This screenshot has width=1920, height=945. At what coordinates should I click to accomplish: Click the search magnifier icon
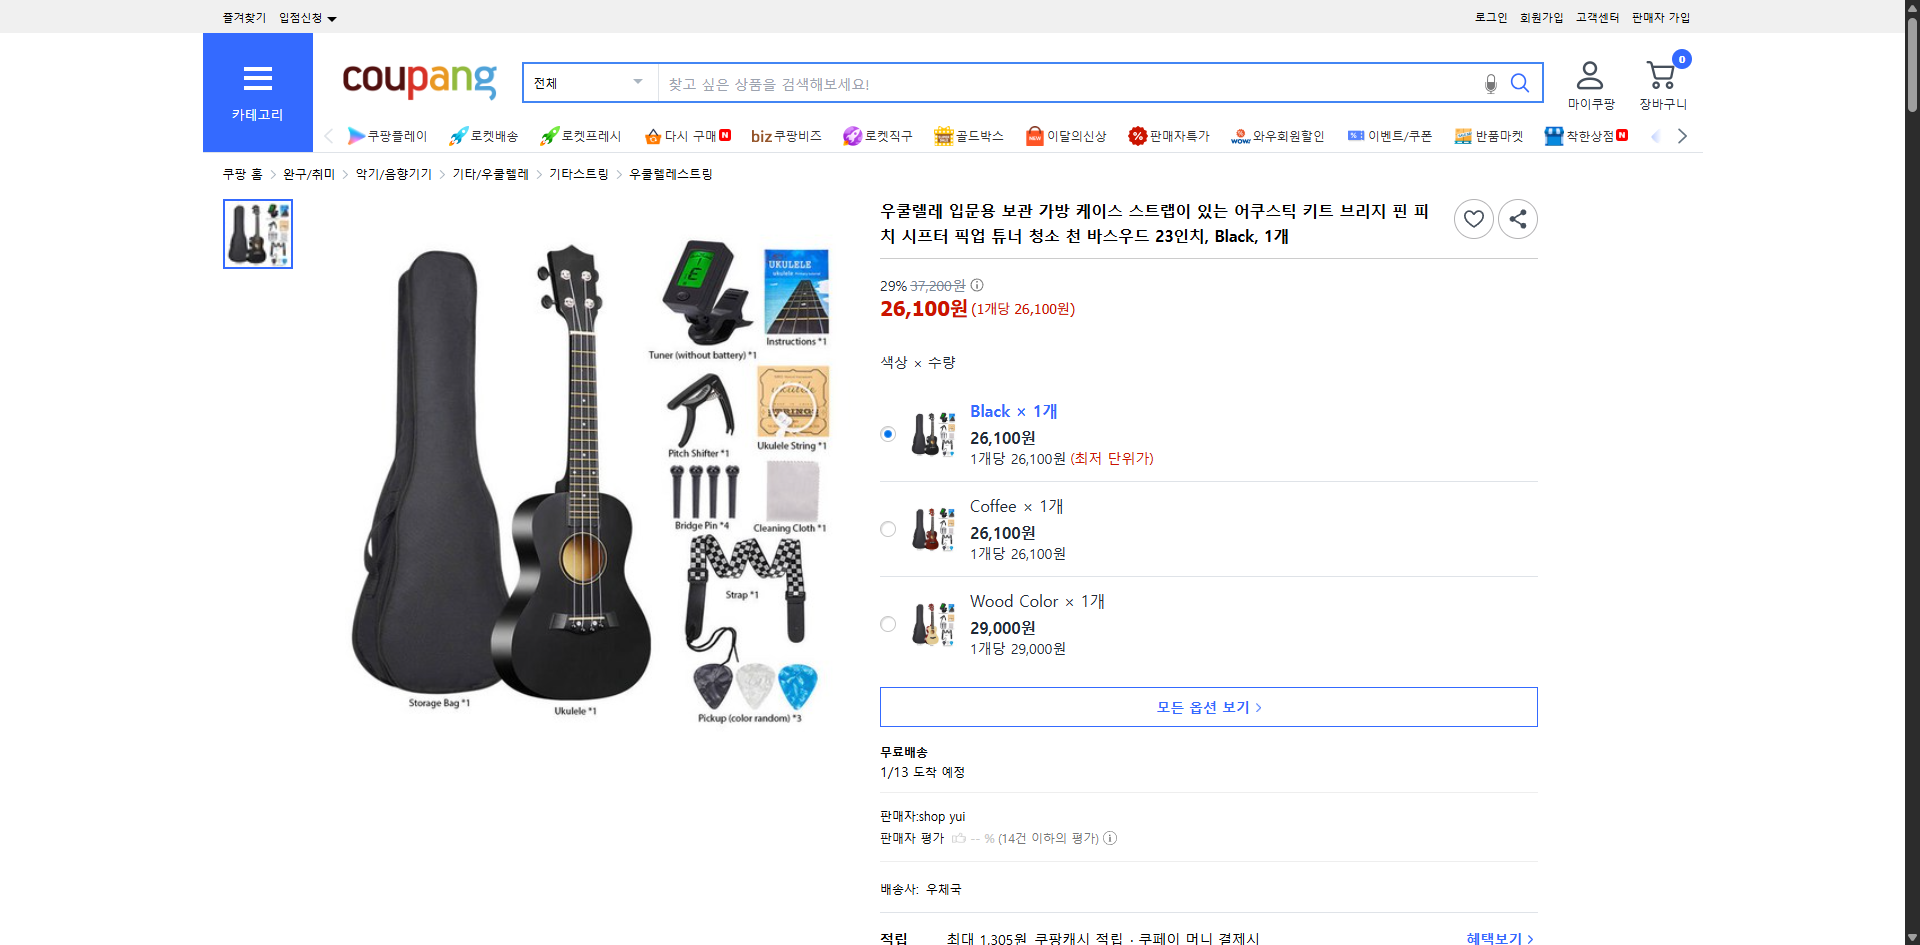point(1520,83)
